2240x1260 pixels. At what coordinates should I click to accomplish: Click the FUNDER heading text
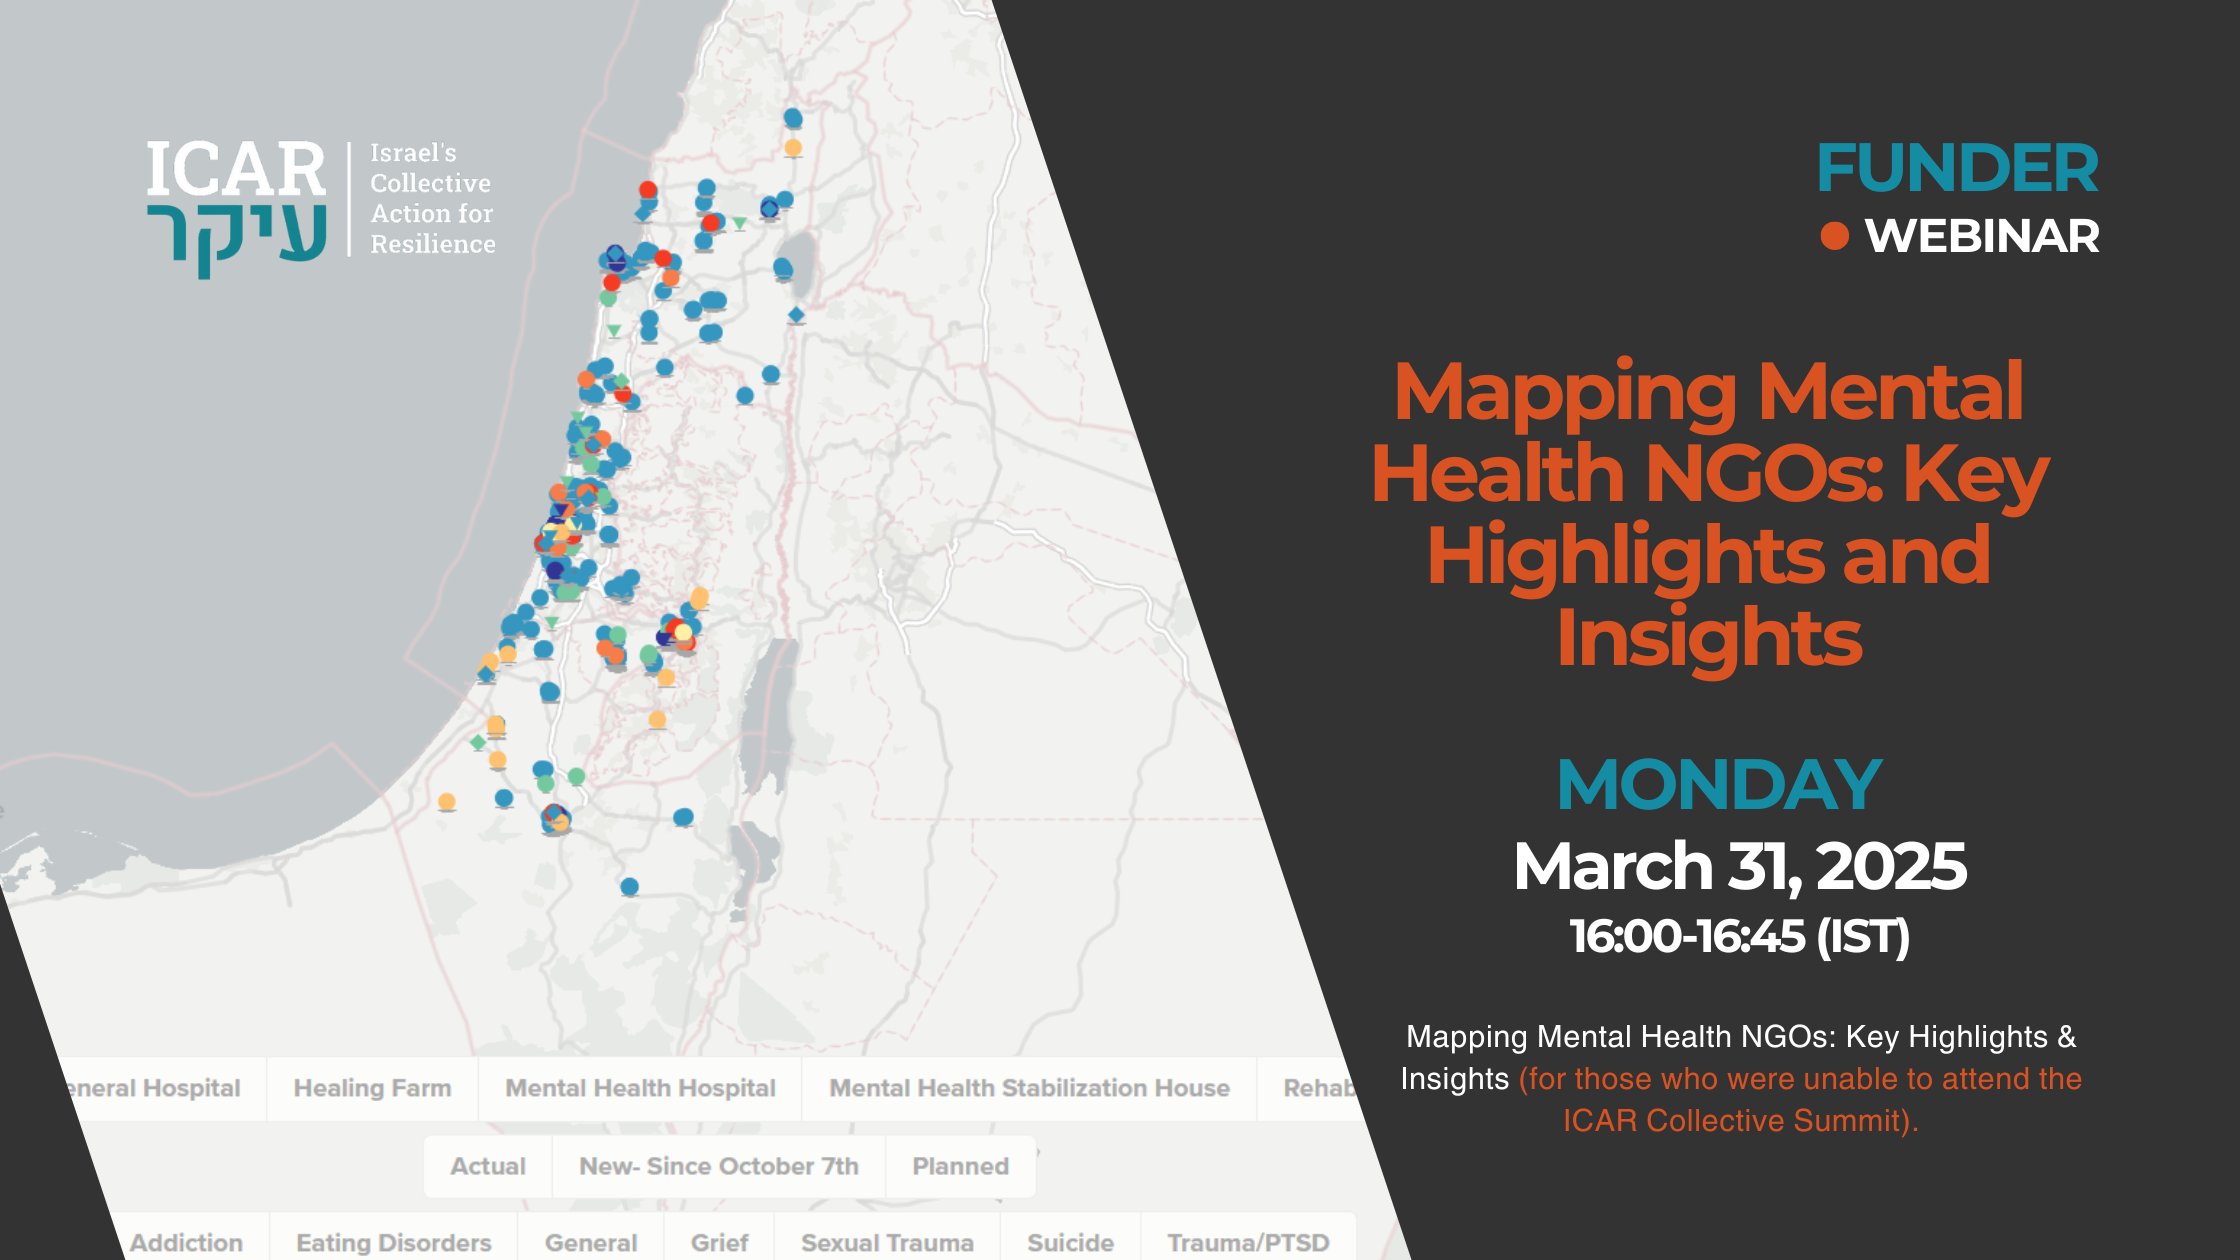(x=1957, y=168)
